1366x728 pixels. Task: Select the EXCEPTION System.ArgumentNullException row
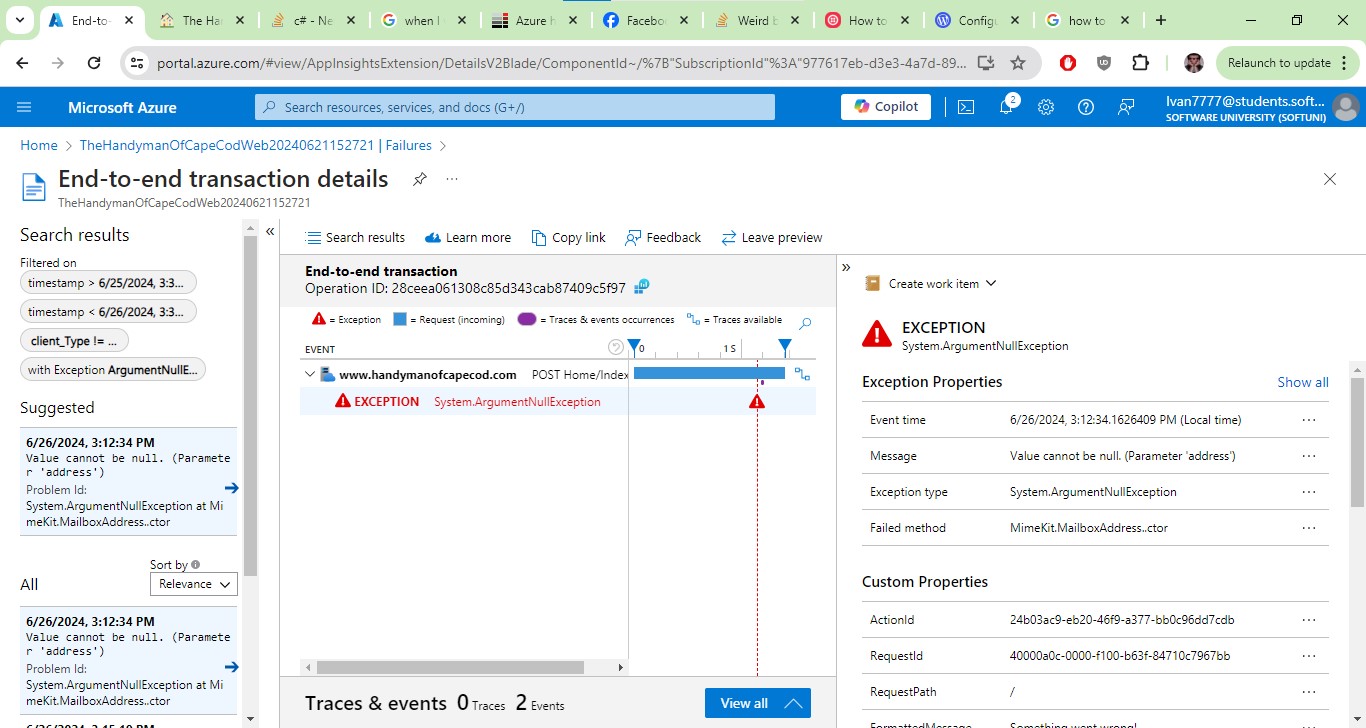pos(558,402)
